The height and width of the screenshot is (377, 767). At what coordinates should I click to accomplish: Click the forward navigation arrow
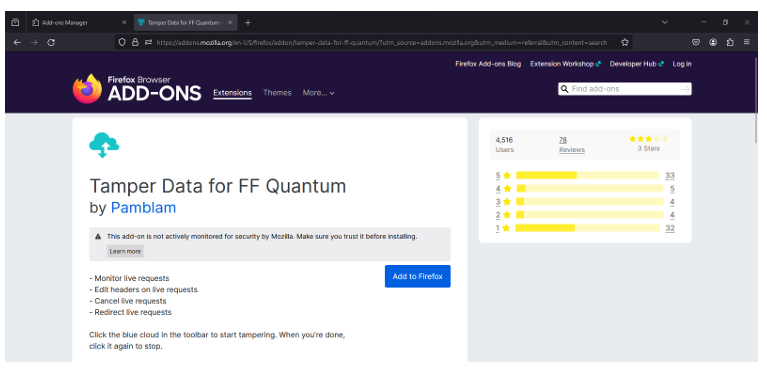pos(34,43)
